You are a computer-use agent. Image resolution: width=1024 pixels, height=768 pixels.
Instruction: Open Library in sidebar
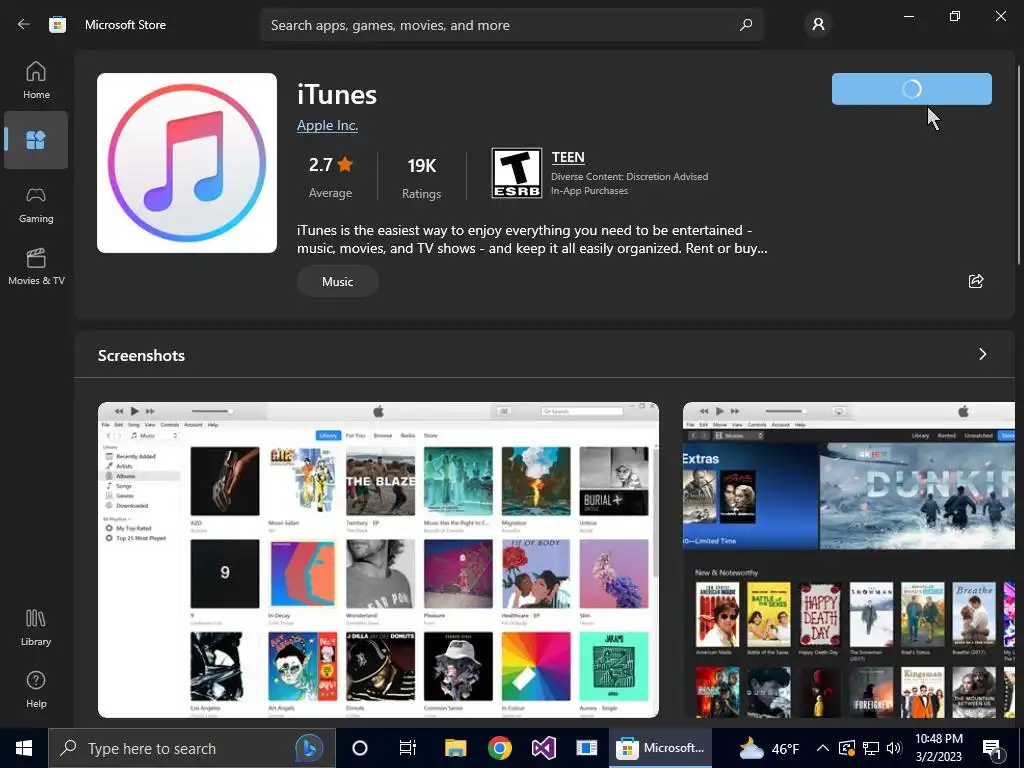pyautogui.click(x=36, y=628)
